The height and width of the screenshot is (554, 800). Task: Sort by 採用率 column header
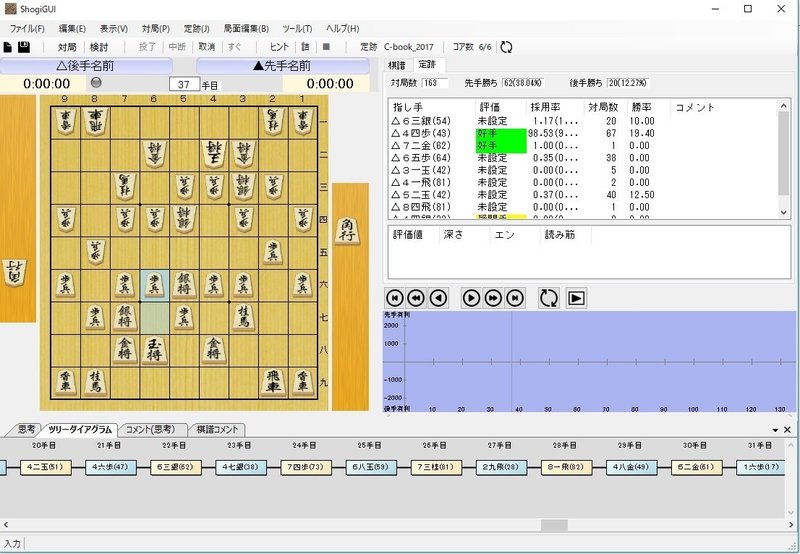point(555,107)
